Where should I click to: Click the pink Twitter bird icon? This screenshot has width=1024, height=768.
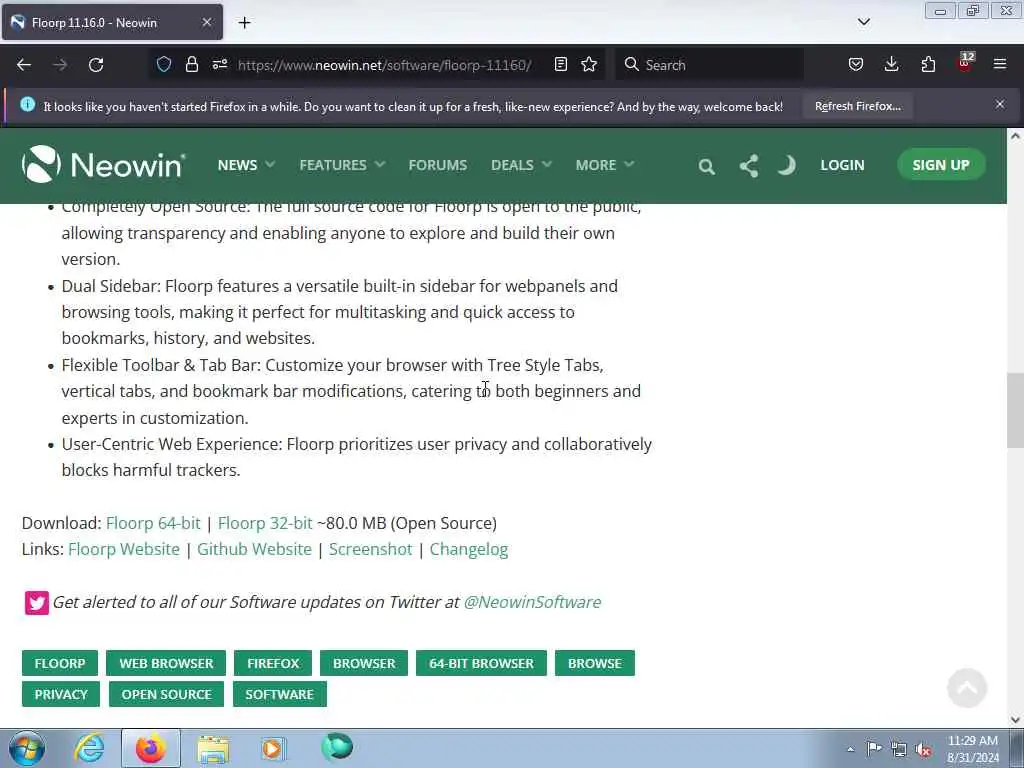tap(37, 602)
